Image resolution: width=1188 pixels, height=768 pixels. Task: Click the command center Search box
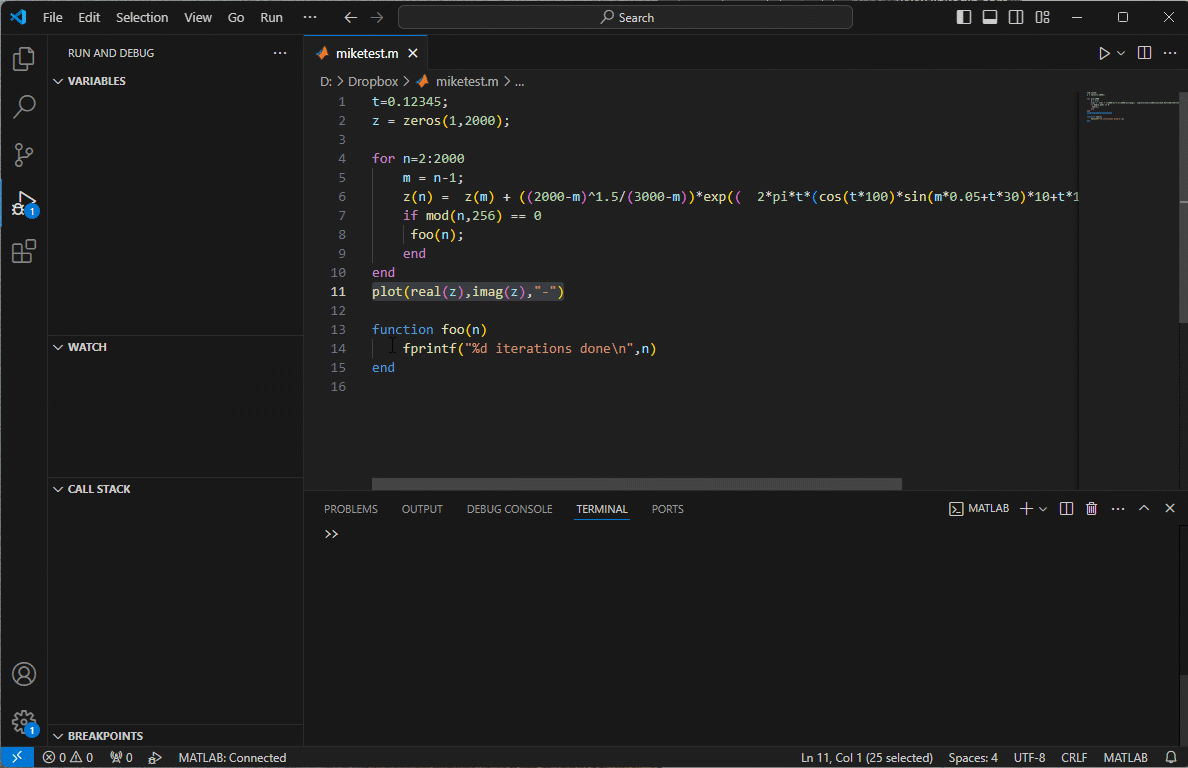(x=625, y=17)
